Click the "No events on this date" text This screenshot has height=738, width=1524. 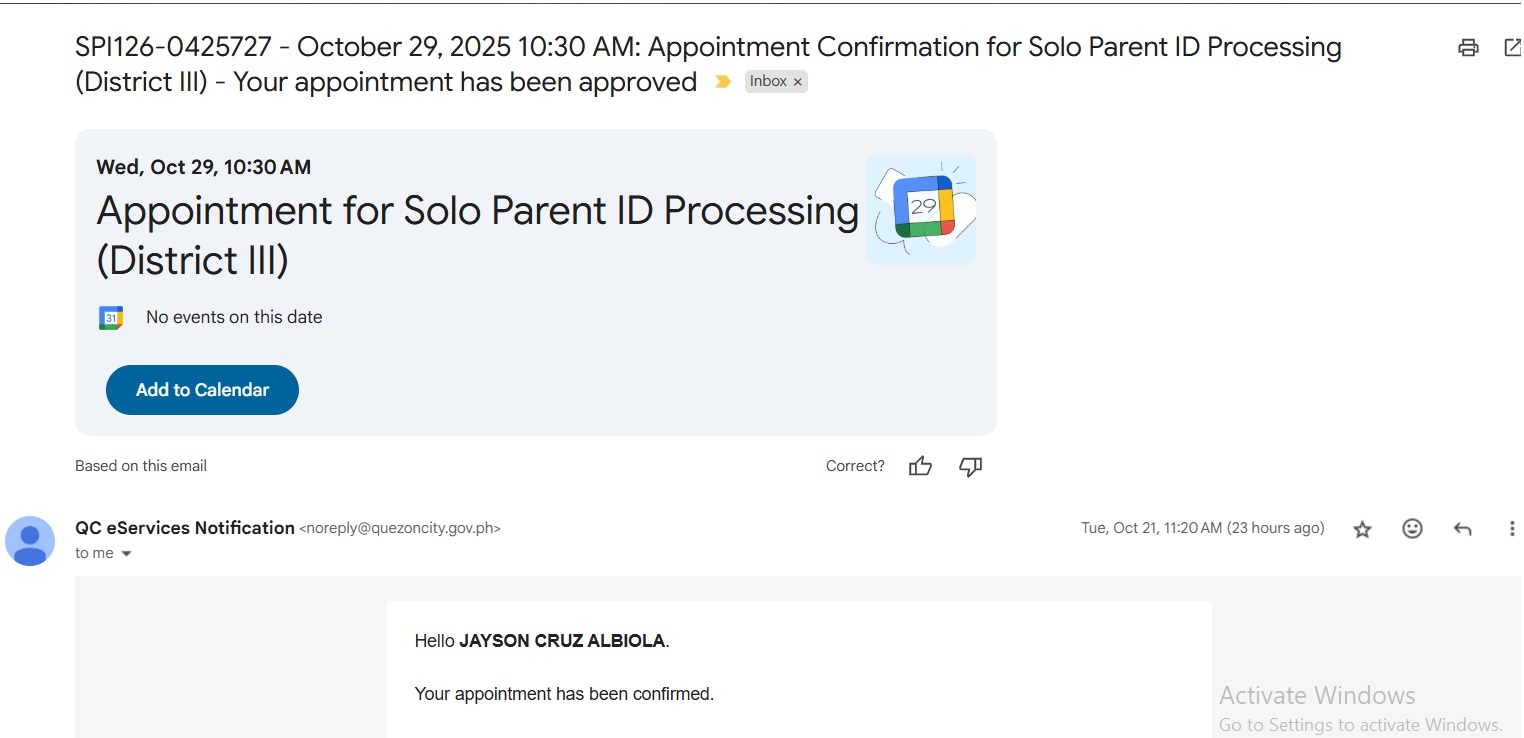tap(234, 318)
